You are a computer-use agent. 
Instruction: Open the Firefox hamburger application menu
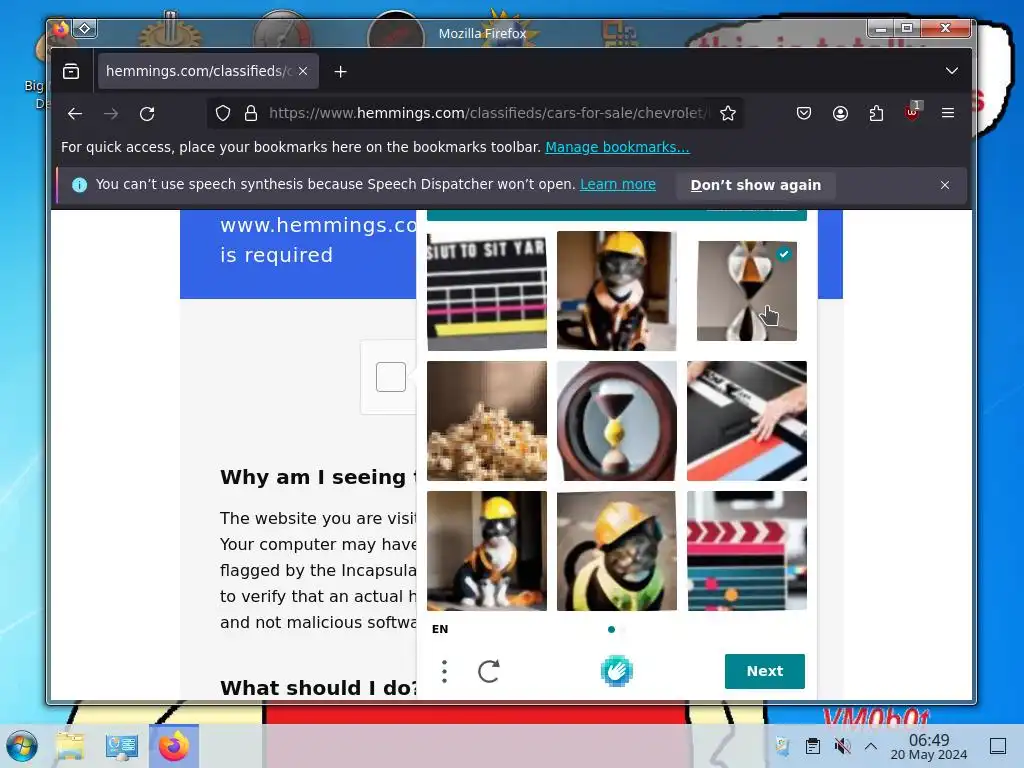(x=948, y=113)
